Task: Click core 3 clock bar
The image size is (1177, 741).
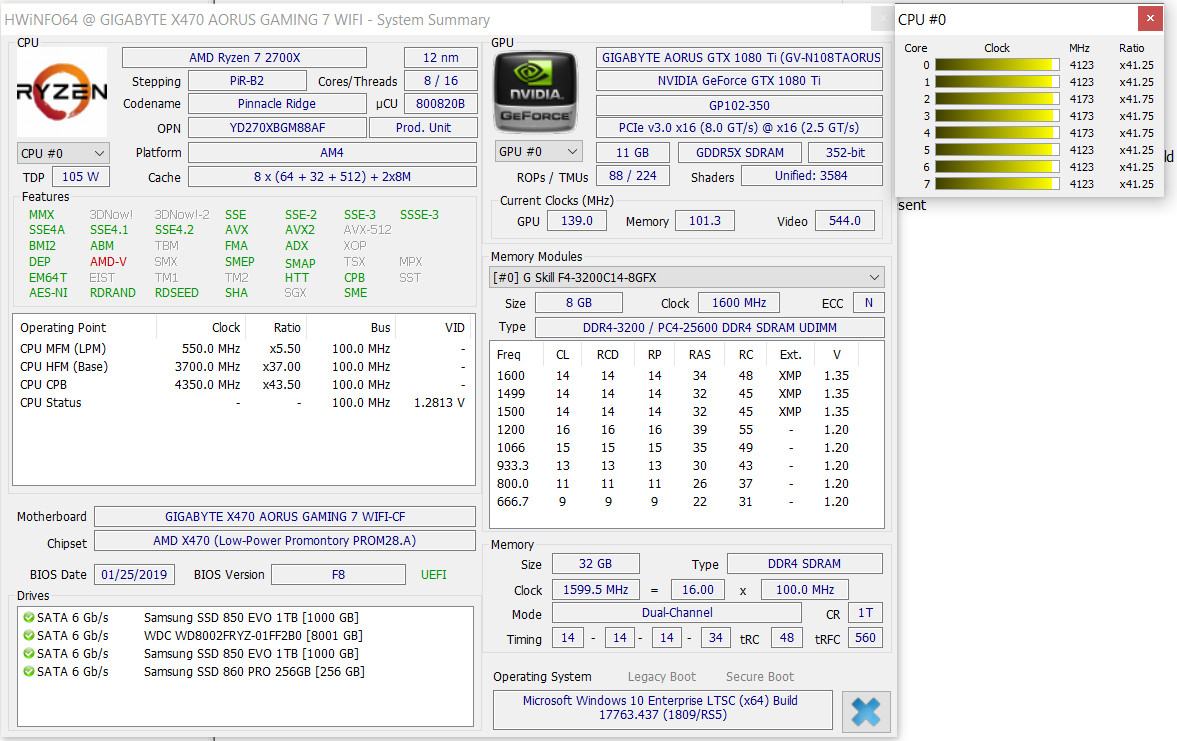Action: tap(997, 116)
